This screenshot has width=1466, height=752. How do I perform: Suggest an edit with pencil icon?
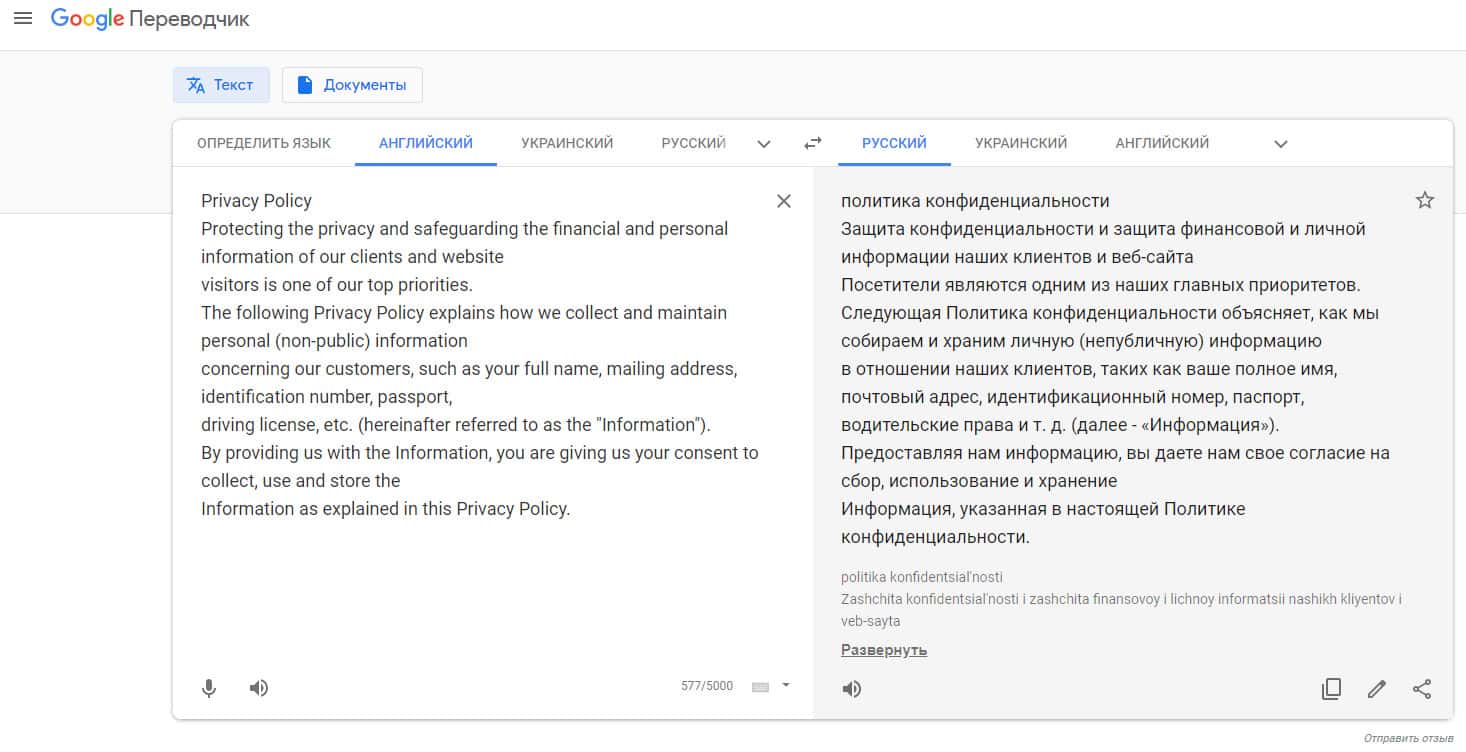(1377, 689)
